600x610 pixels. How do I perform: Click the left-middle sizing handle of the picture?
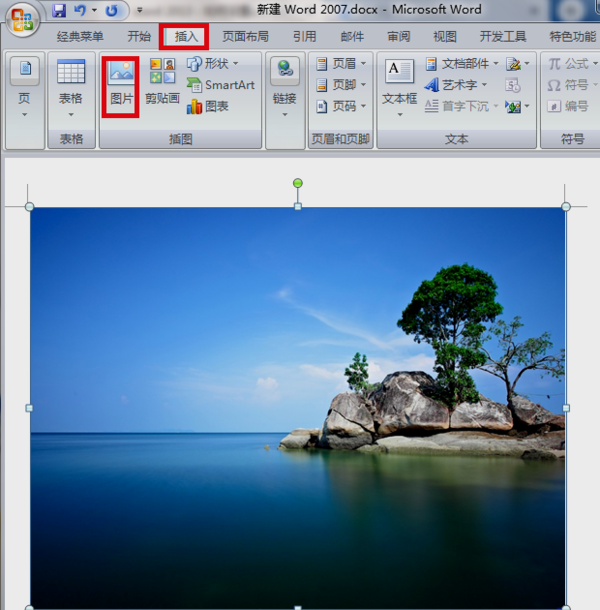click(29, 408)
